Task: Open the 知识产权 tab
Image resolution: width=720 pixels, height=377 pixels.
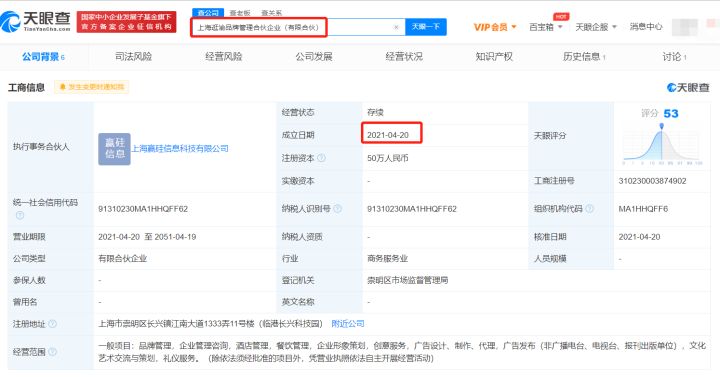Action: (494, 56)
